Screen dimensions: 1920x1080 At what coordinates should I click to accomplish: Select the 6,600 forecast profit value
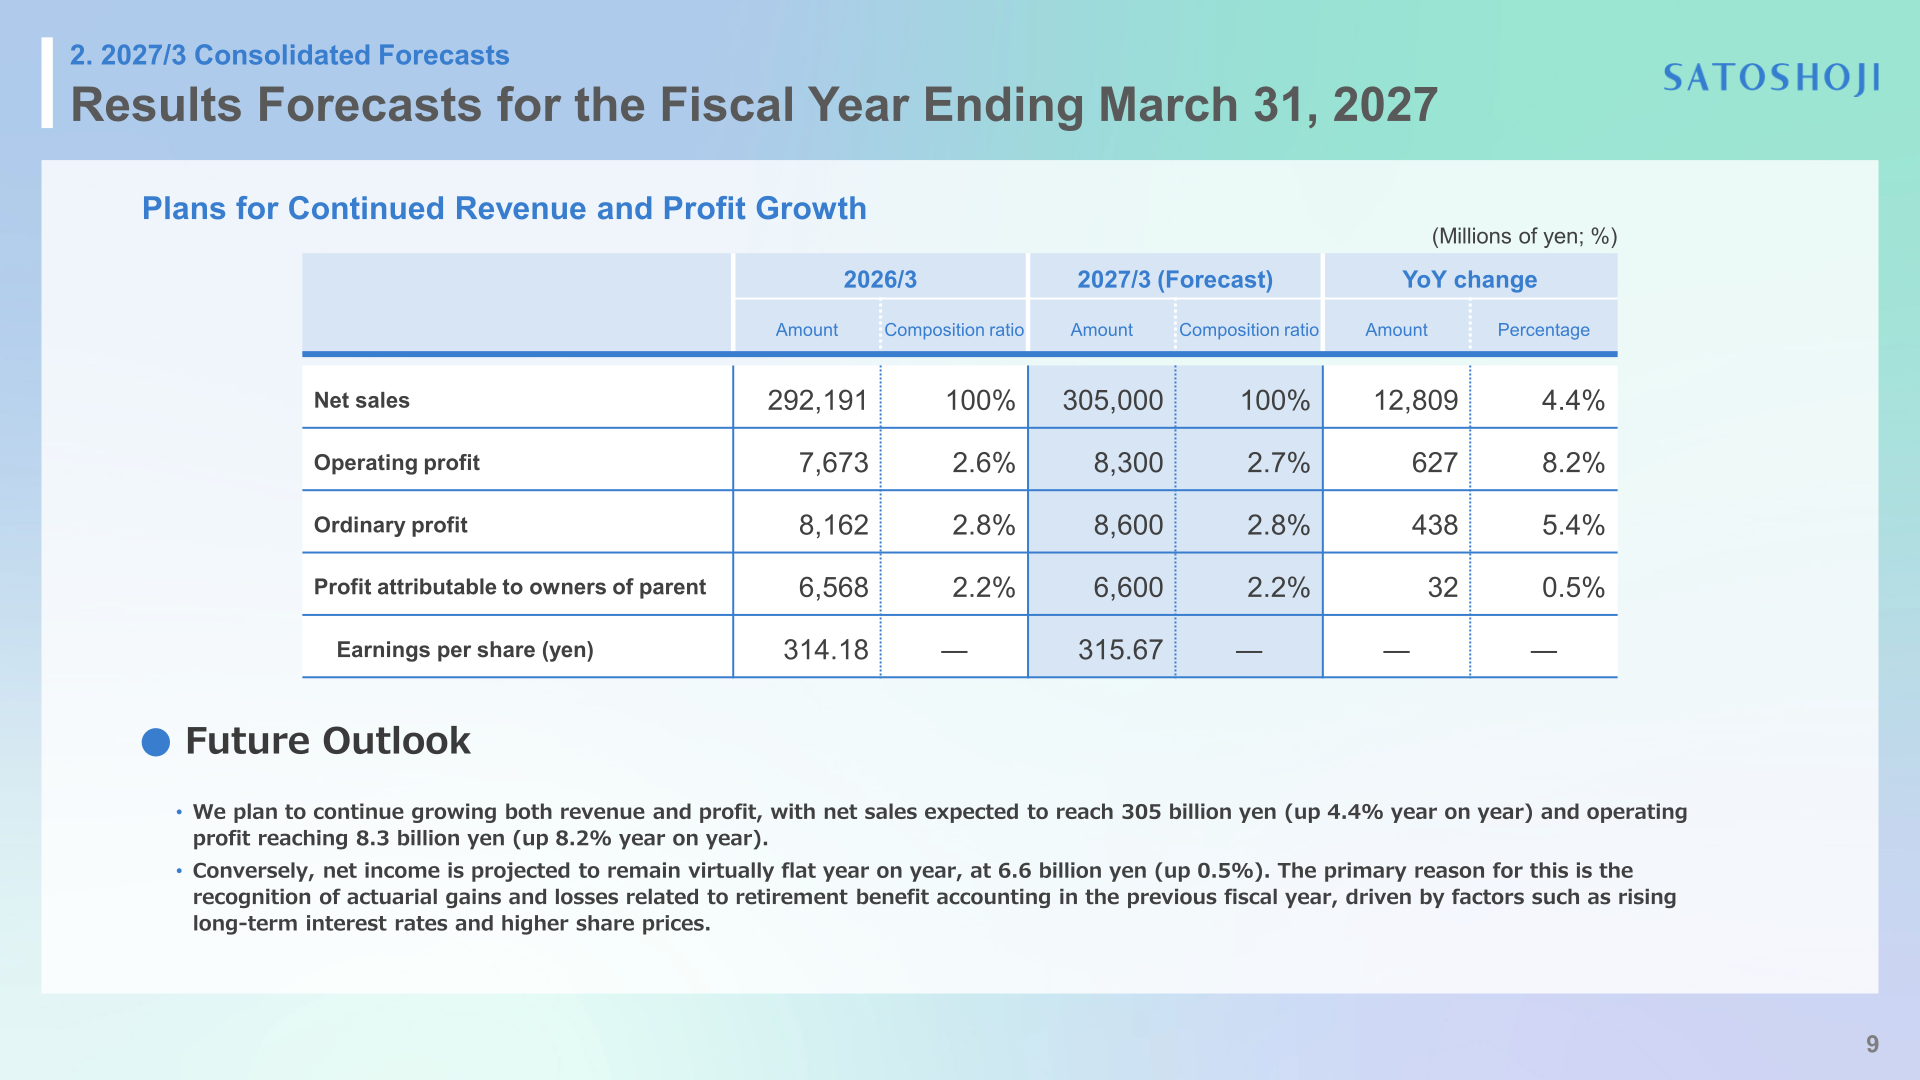click(1128, 587)
